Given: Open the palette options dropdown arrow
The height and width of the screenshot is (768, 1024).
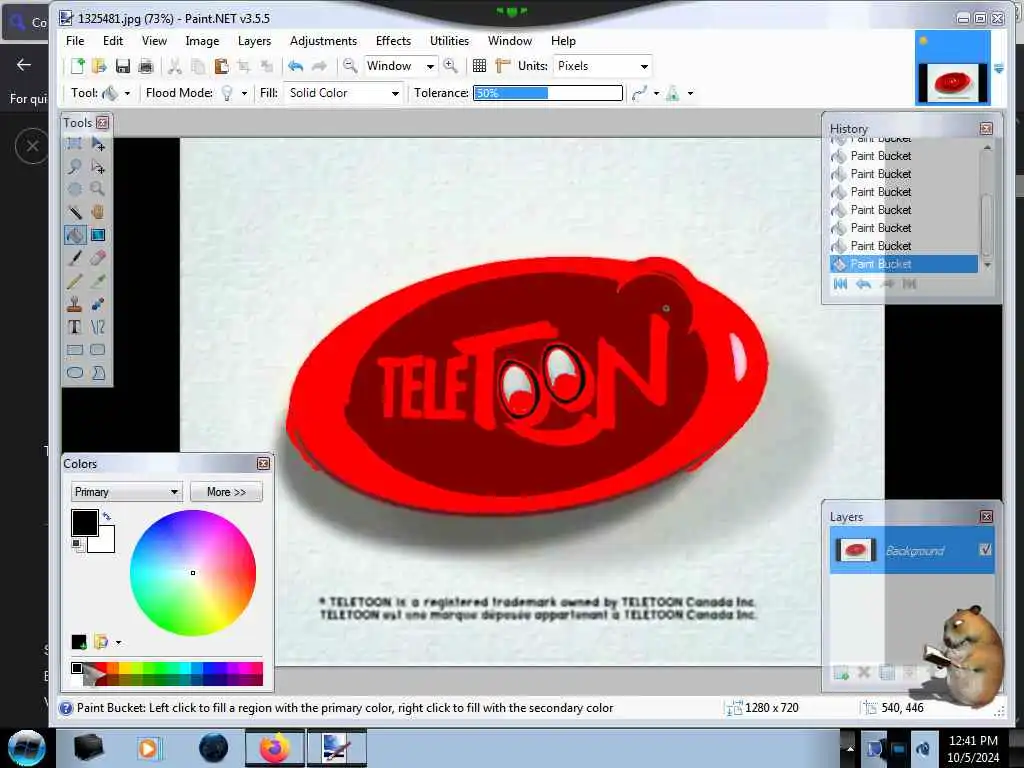Looking at the screenshot, I should point(118,643).
